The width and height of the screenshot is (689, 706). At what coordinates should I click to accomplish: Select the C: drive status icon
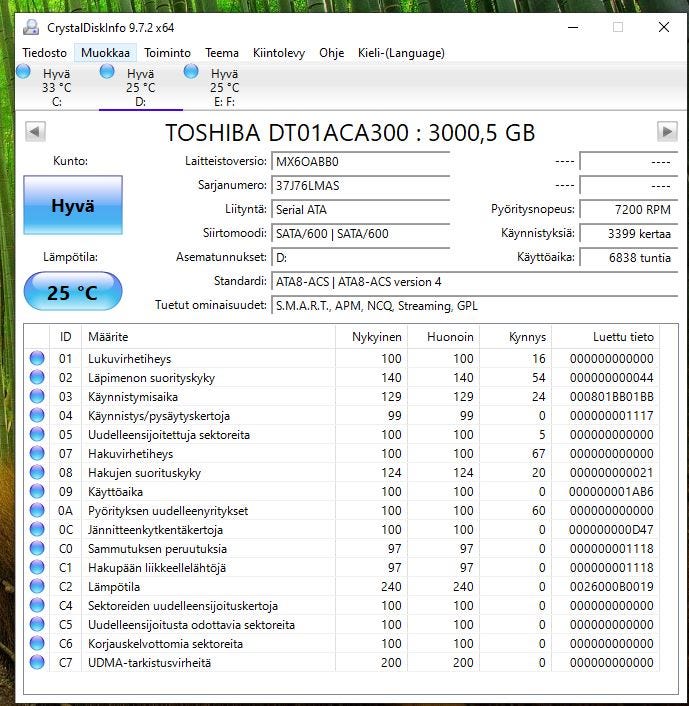[24, 71]
